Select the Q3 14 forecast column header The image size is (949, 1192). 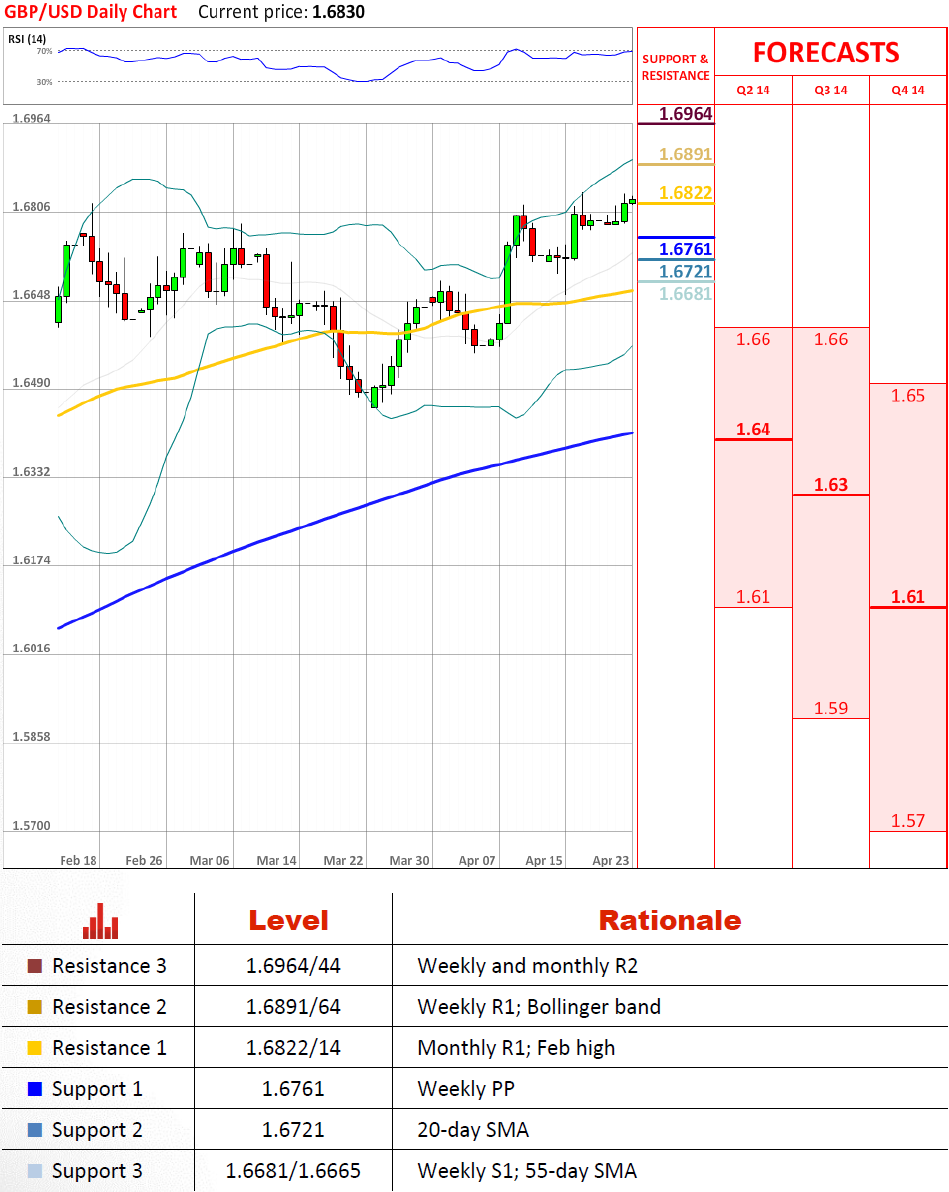click(x=830, y=90)
